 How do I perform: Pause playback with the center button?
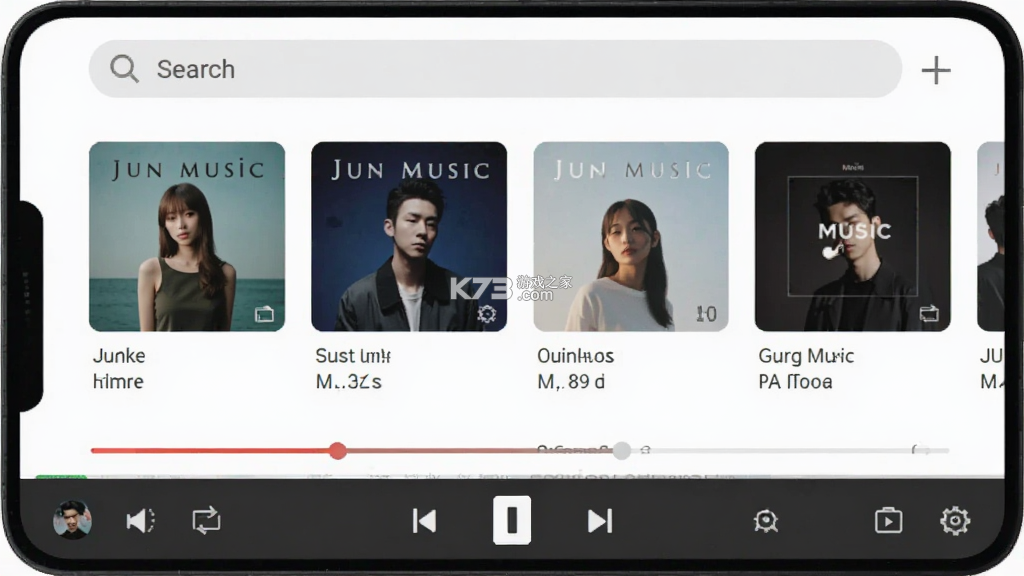[512, 520]
